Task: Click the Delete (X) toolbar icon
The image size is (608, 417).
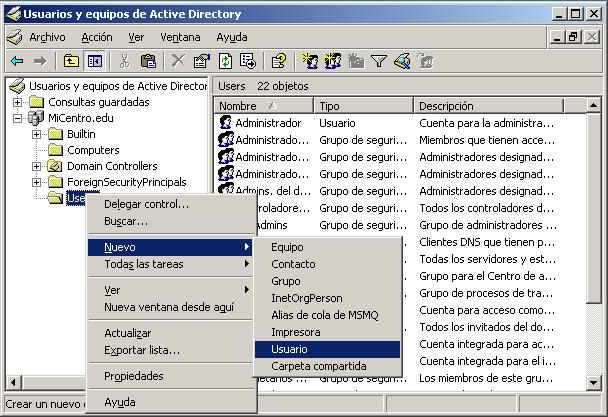Action: 178,62
